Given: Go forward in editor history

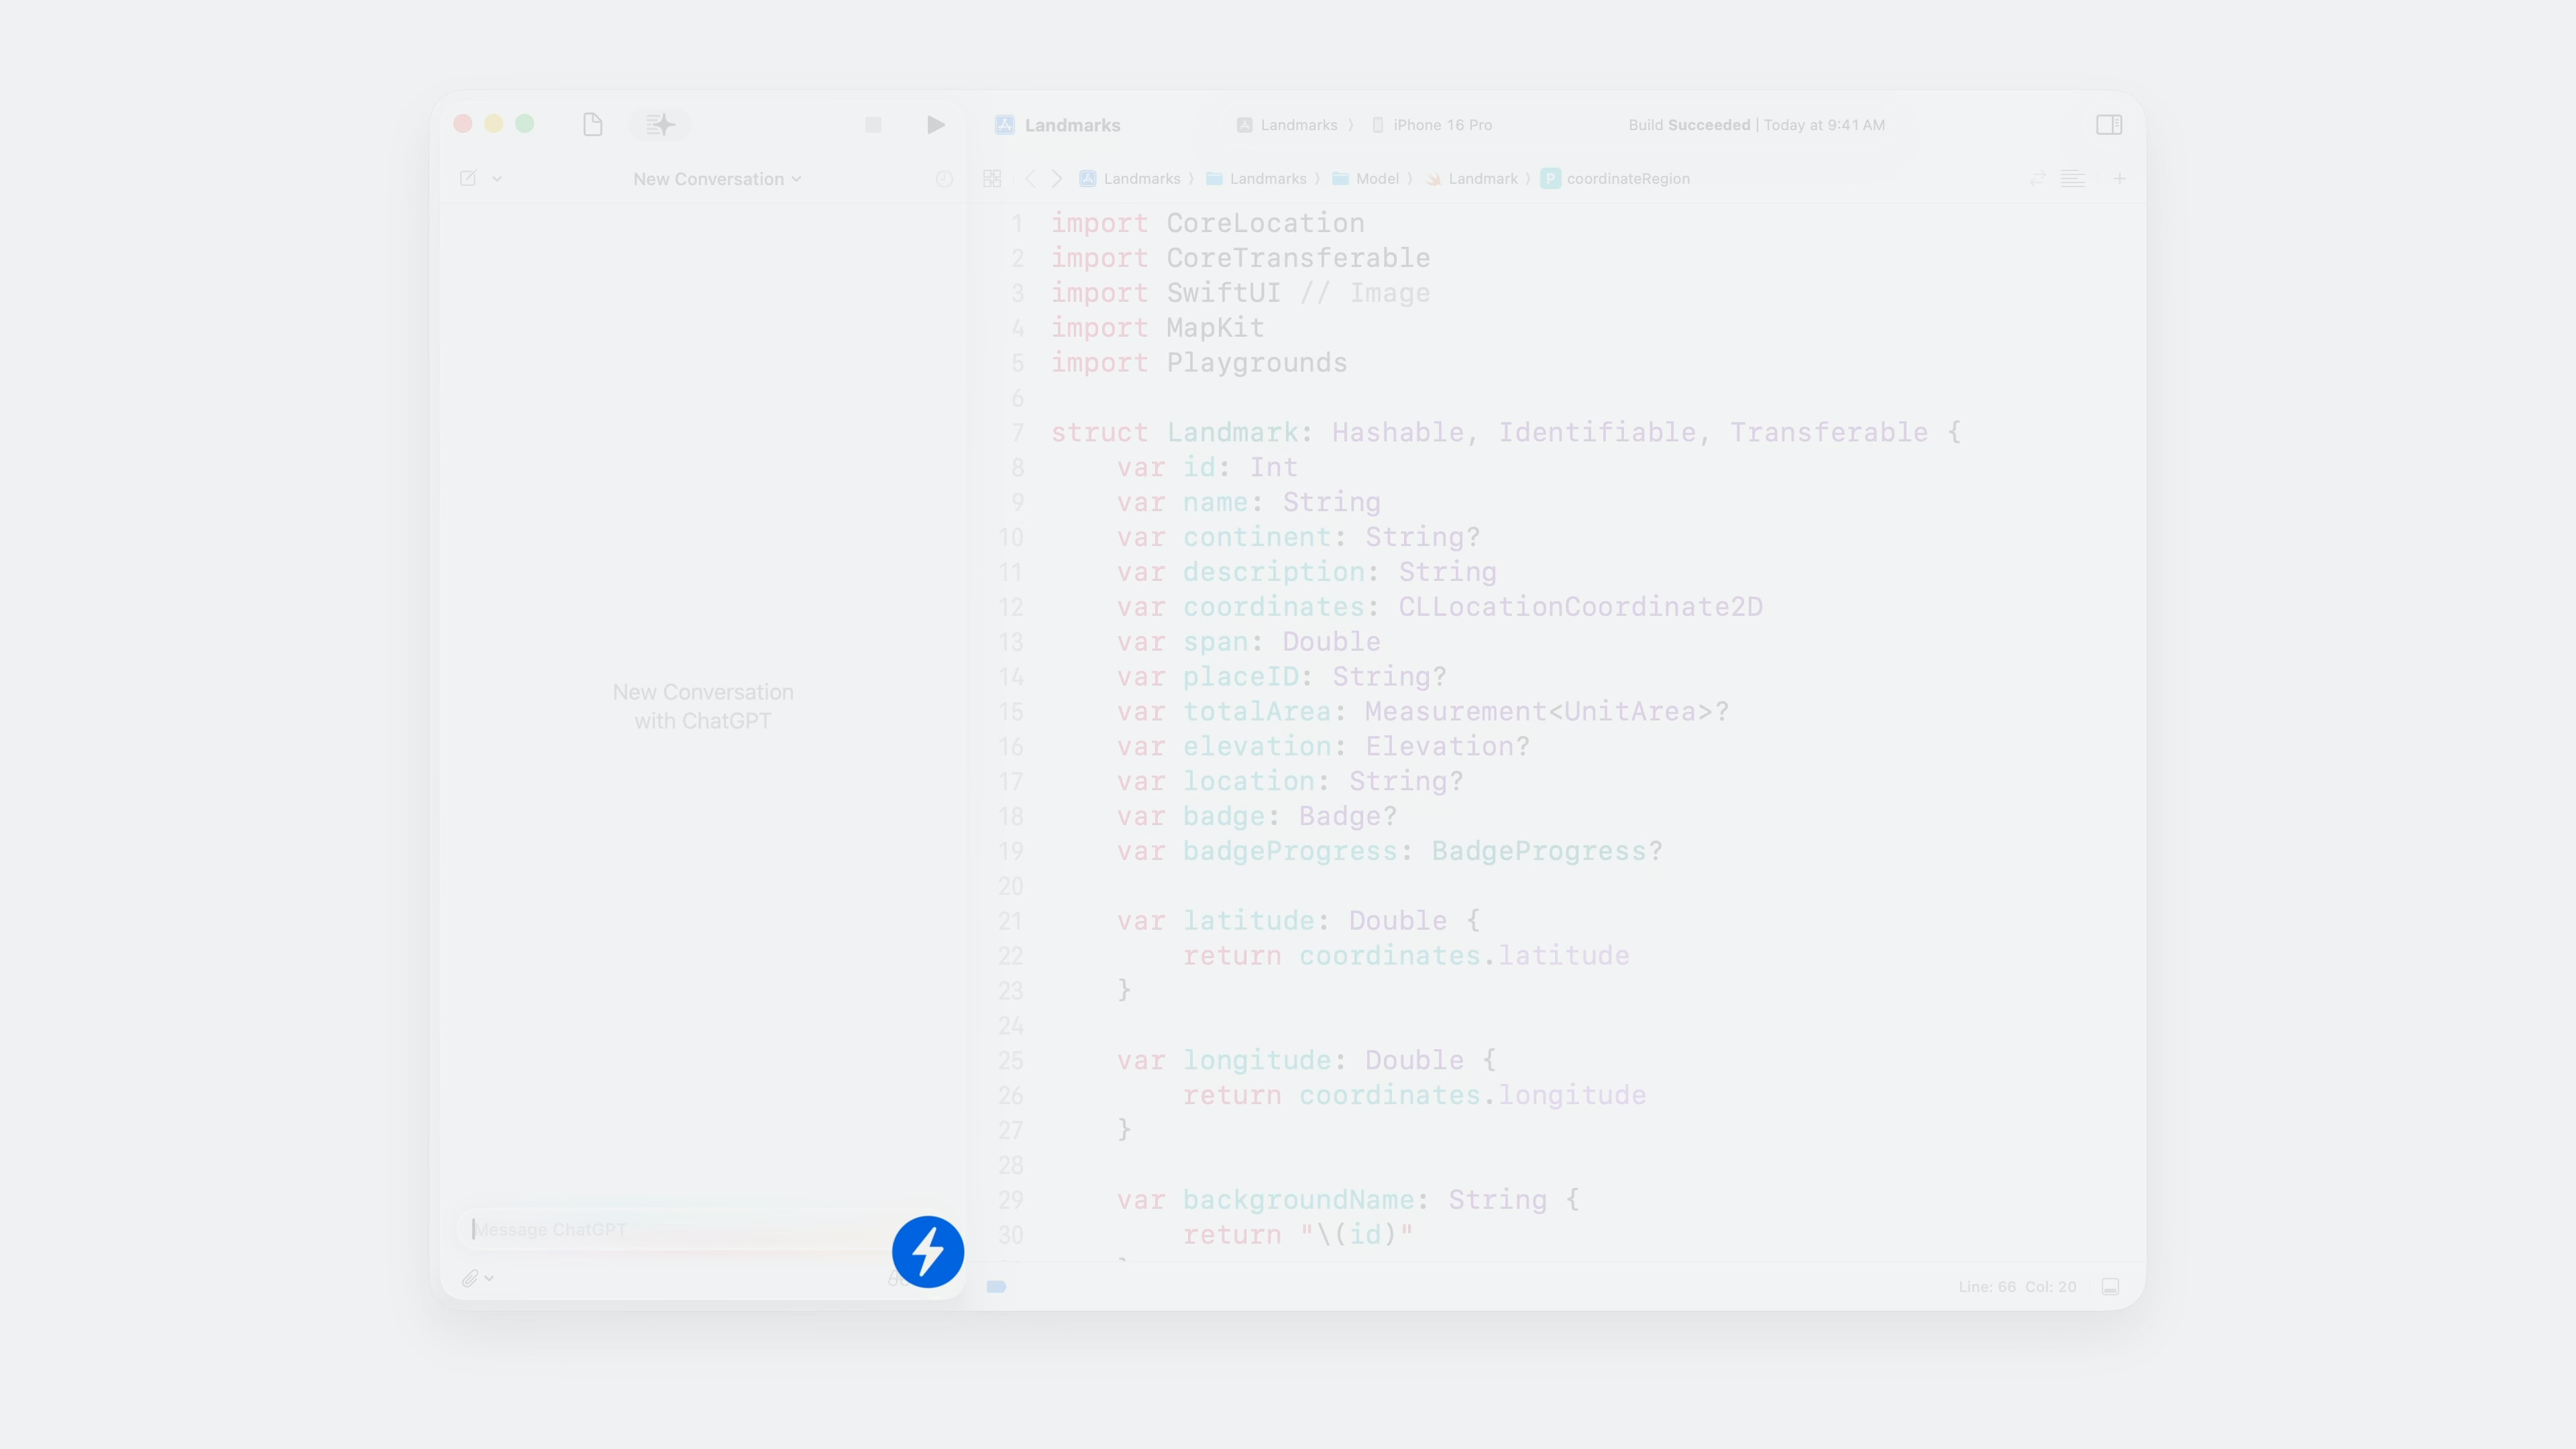Looking at the screenshot, I should (x=1057, y=179).
